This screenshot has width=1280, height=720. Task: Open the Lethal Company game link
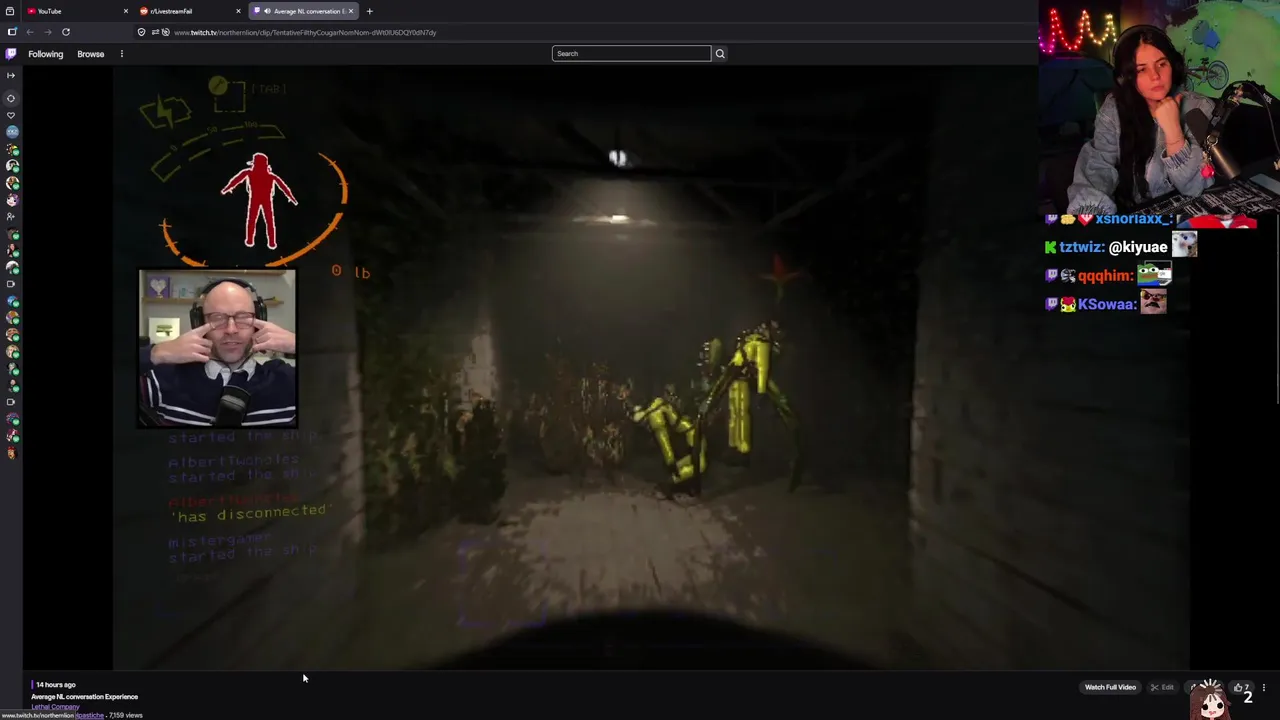tap(55, 707)
